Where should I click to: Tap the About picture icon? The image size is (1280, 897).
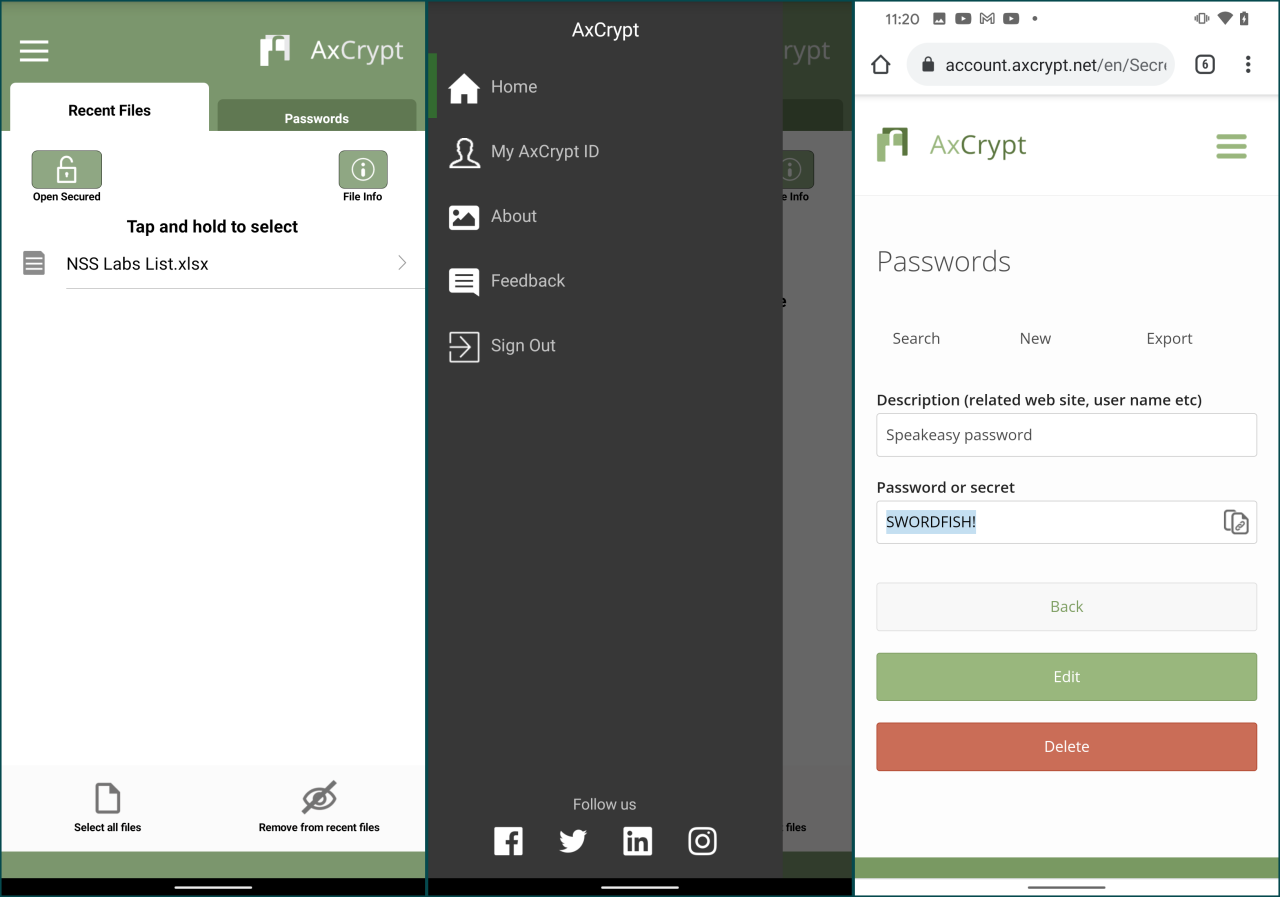click(464, 217)
